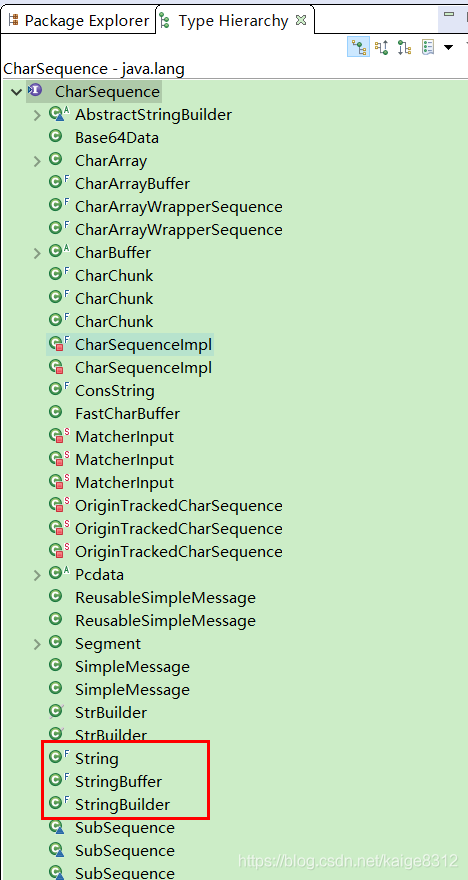This screenshot has width=468, height=880.
Task: Toggle Show the Type Hierarchy button
Action: click(359, 48)
